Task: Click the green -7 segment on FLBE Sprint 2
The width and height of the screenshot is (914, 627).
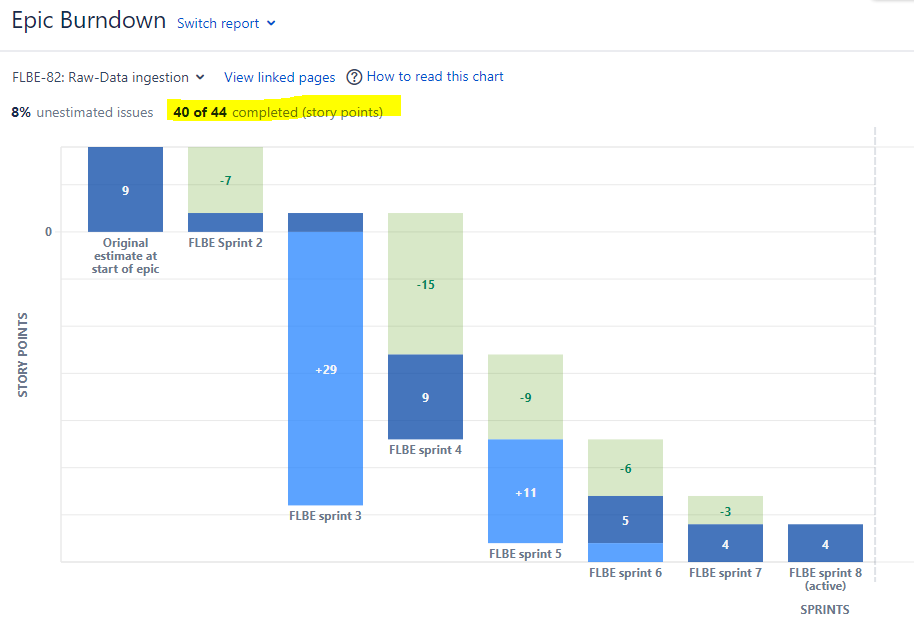Action: pos(224,181)
